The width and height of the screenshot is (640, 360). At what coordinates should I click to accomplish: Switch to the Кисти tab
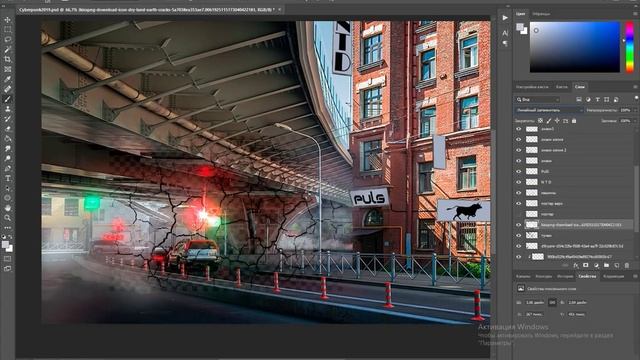[x=562, y=87]
